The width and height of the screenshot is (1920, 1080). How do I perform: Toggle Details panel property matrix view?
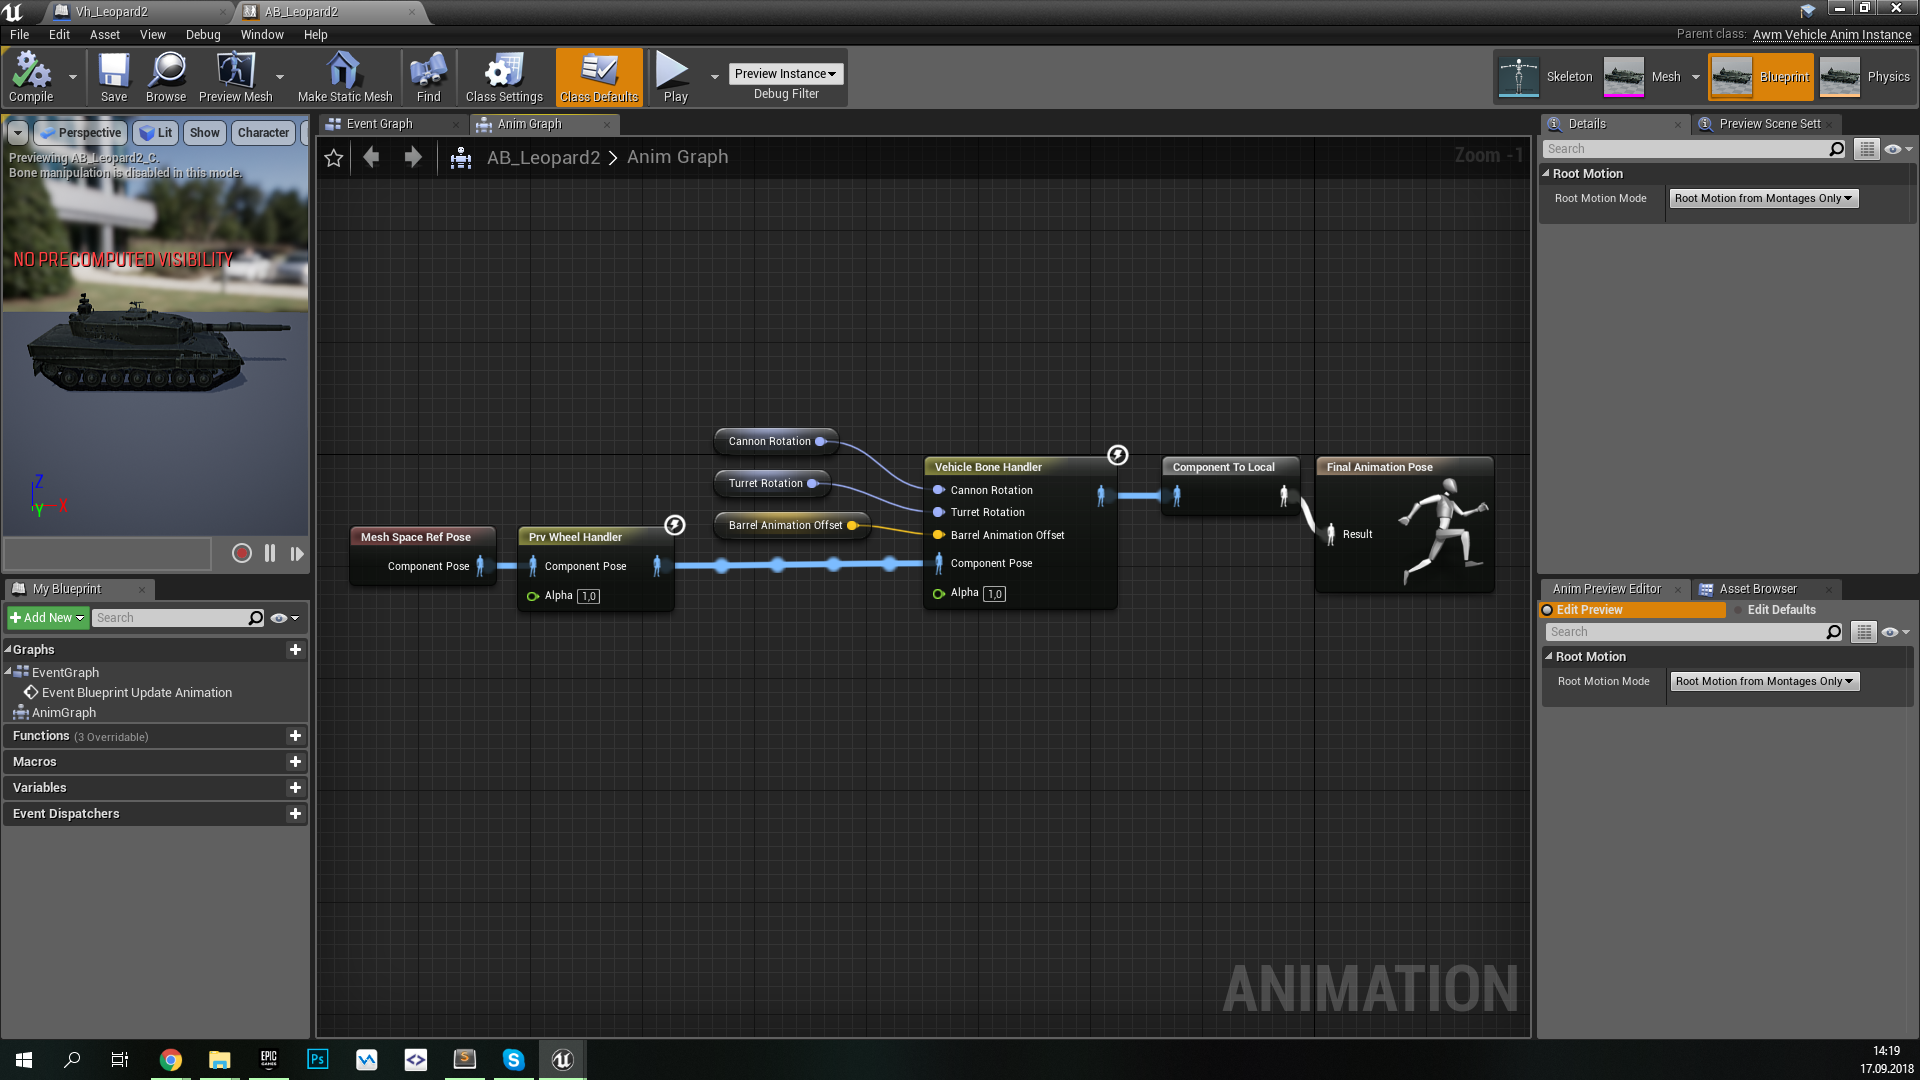[1867, 149]
